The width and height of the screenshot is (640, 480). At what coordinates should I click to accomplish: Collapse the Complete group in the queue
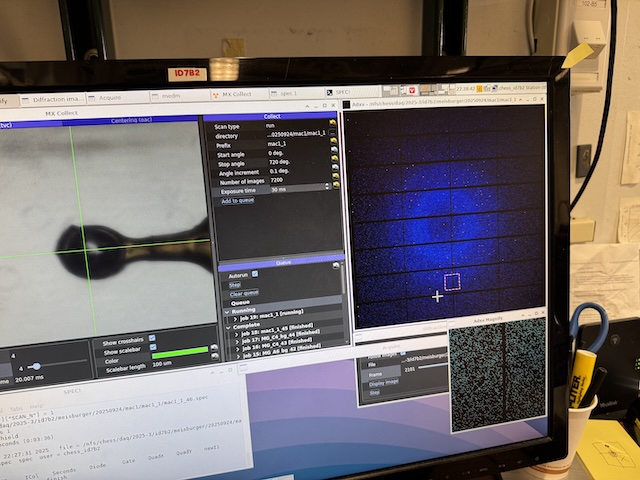coord(228,327)
